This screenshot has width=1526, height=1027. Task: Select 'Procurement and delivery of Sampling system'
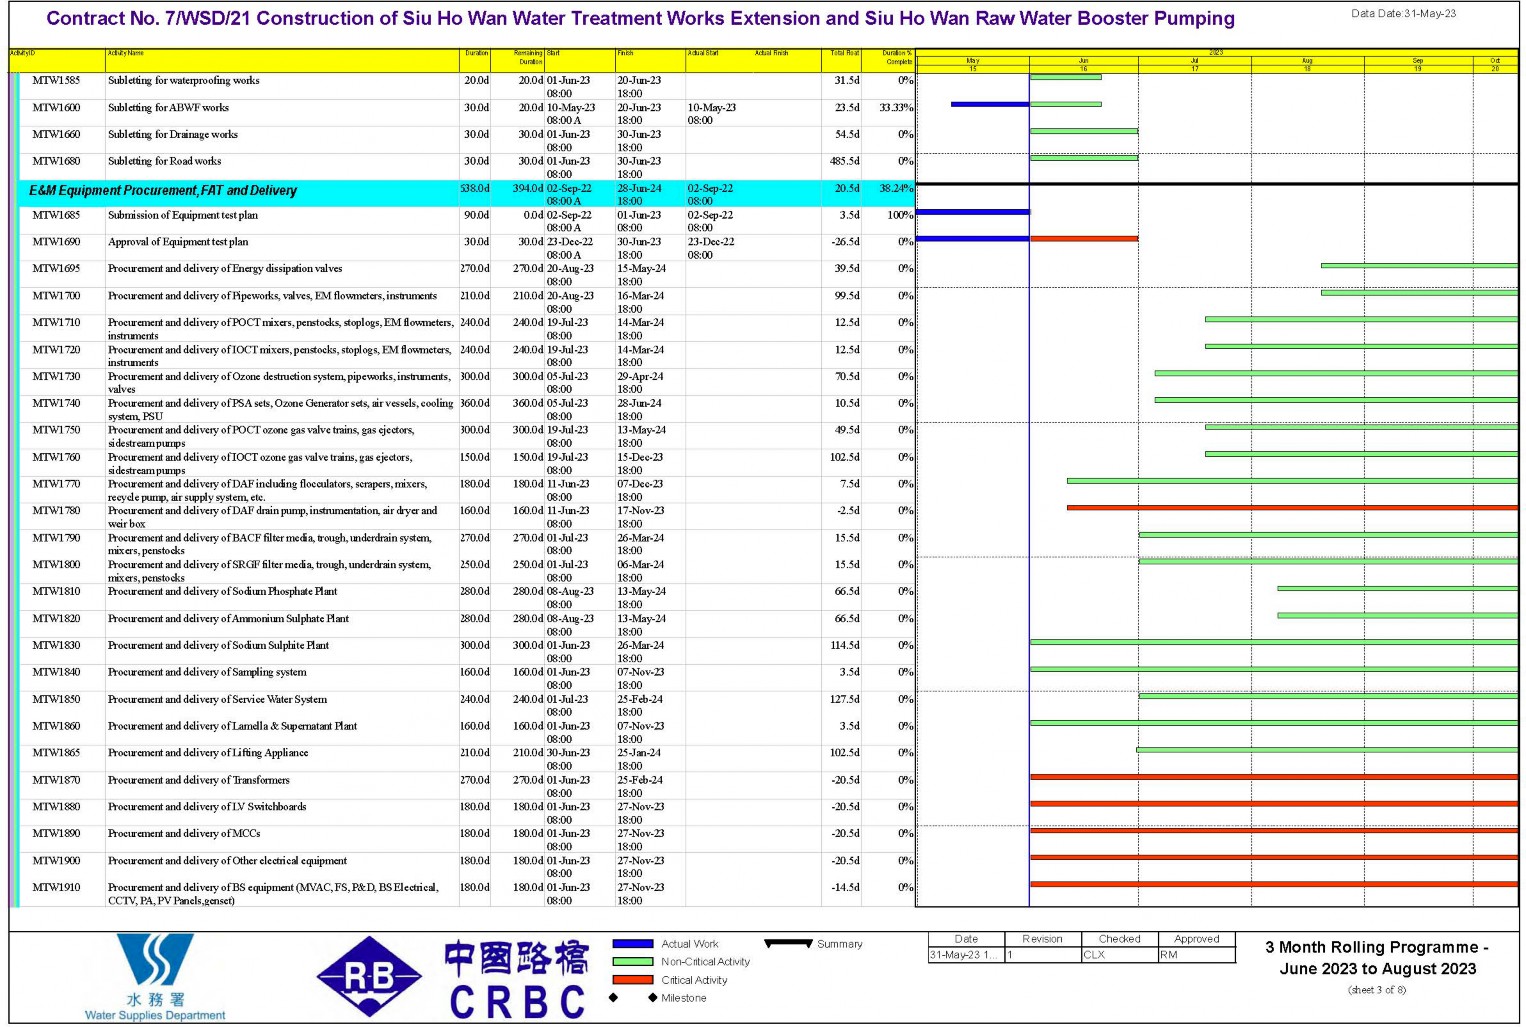pos(207,673)
